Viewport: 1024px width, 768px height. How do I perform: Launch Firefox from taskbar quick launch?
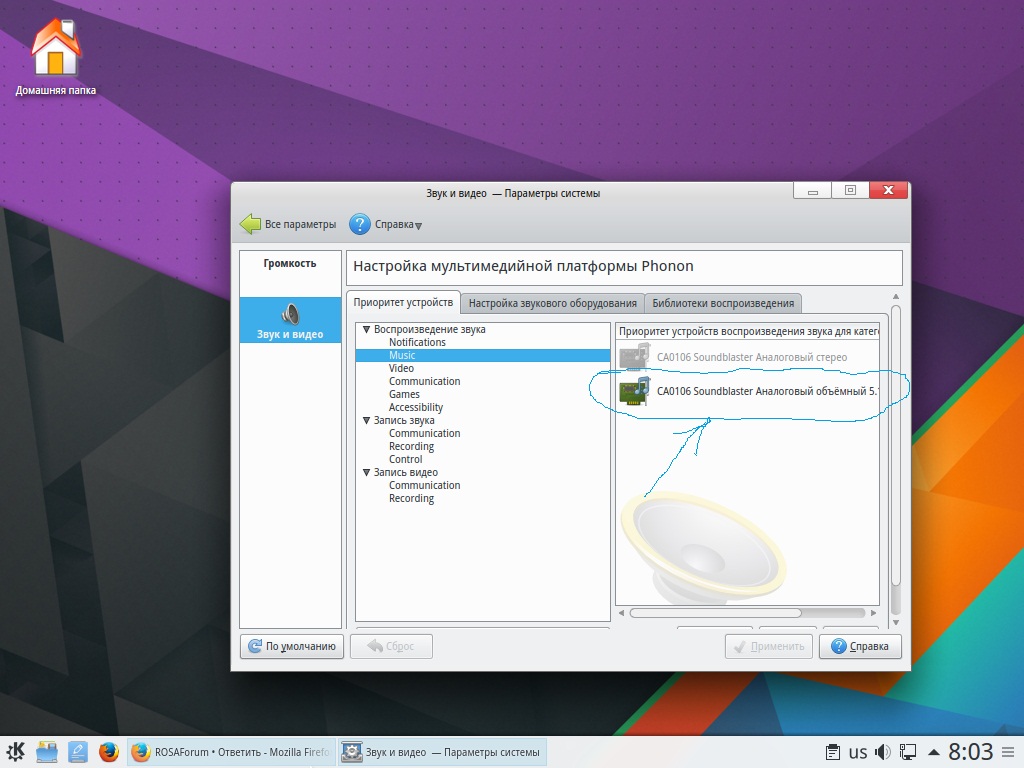pyautogui.click(x=108, y=752)
